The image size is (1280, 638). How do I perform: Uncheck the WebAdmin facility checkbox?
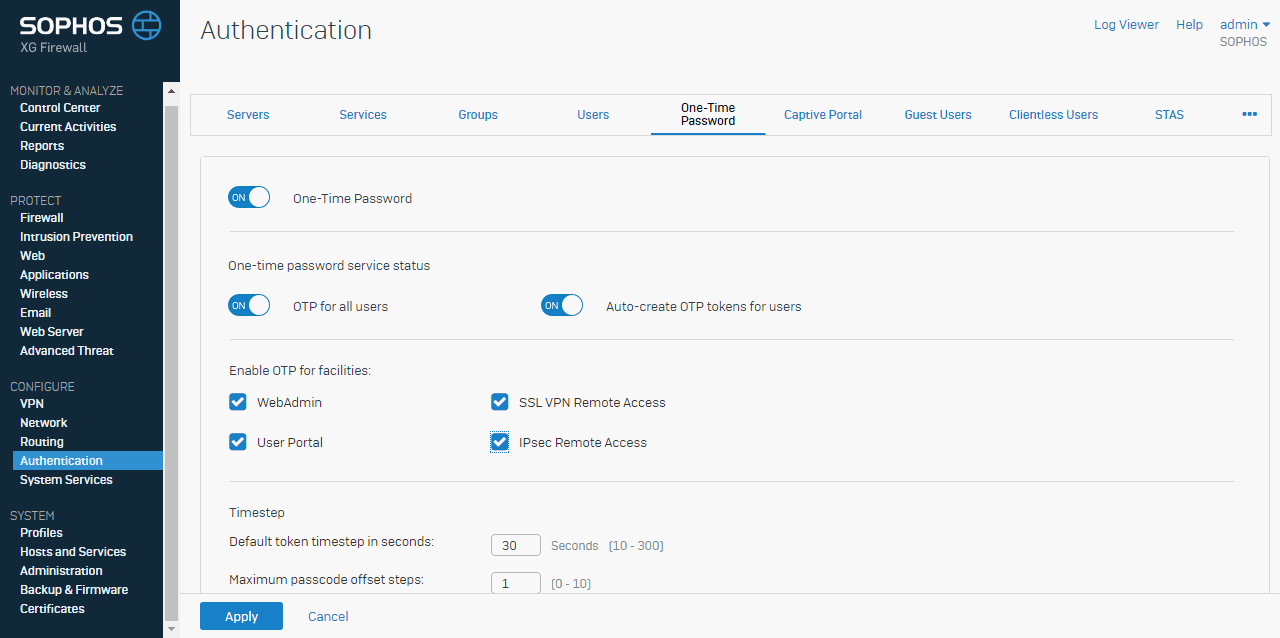tap(238, 402)
